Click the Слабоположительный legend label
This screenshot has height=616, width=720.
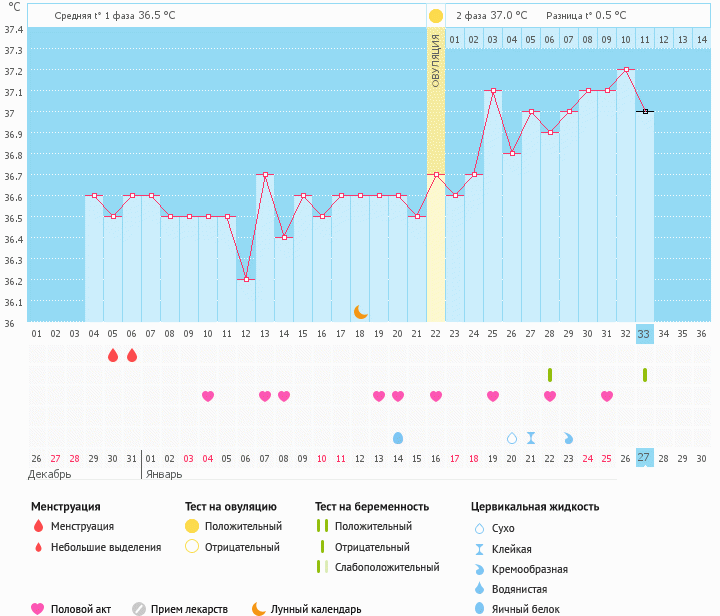click(387, 567)
